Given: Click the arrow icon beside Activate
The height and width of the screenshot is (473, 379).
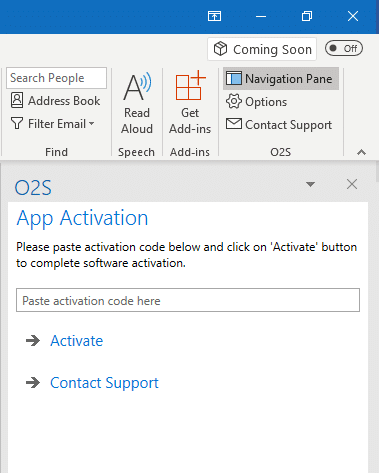Looking at the screenshot, I should [x=33, y=341].
